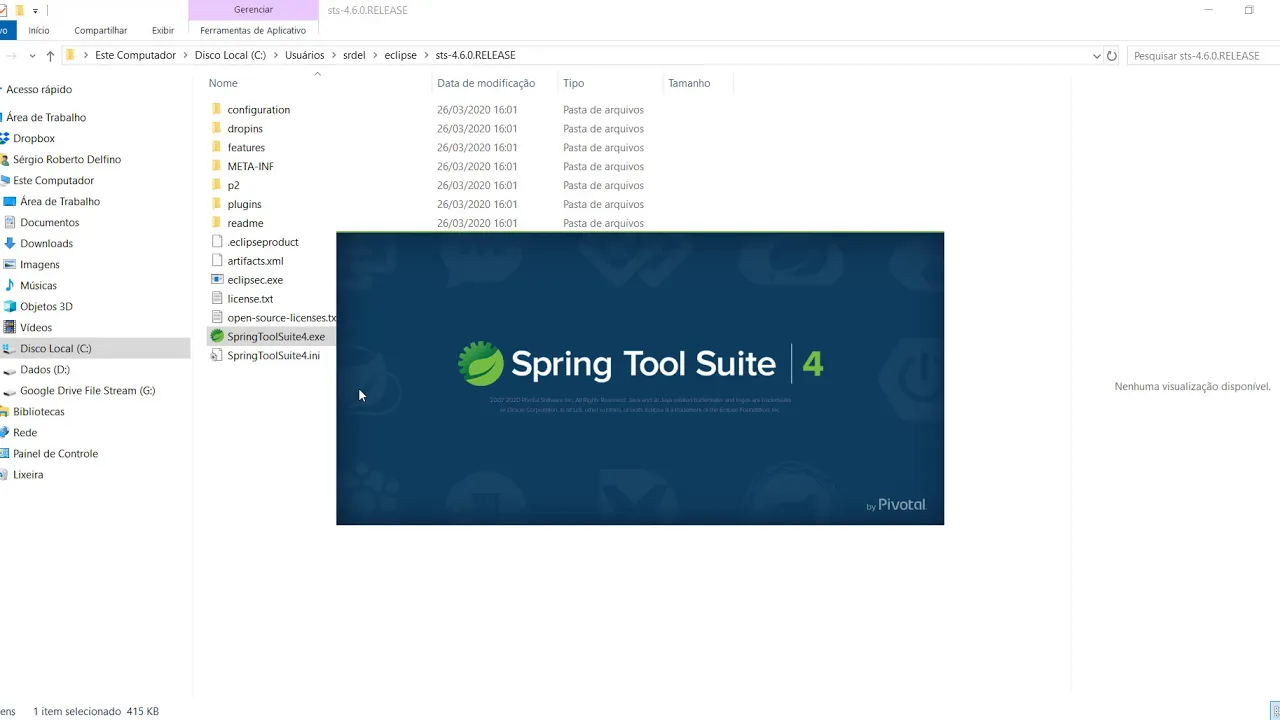Click the Lixeira recycle bin icon
The width and height of the screenshot is (1280, 720).
(x=5, y=474)
